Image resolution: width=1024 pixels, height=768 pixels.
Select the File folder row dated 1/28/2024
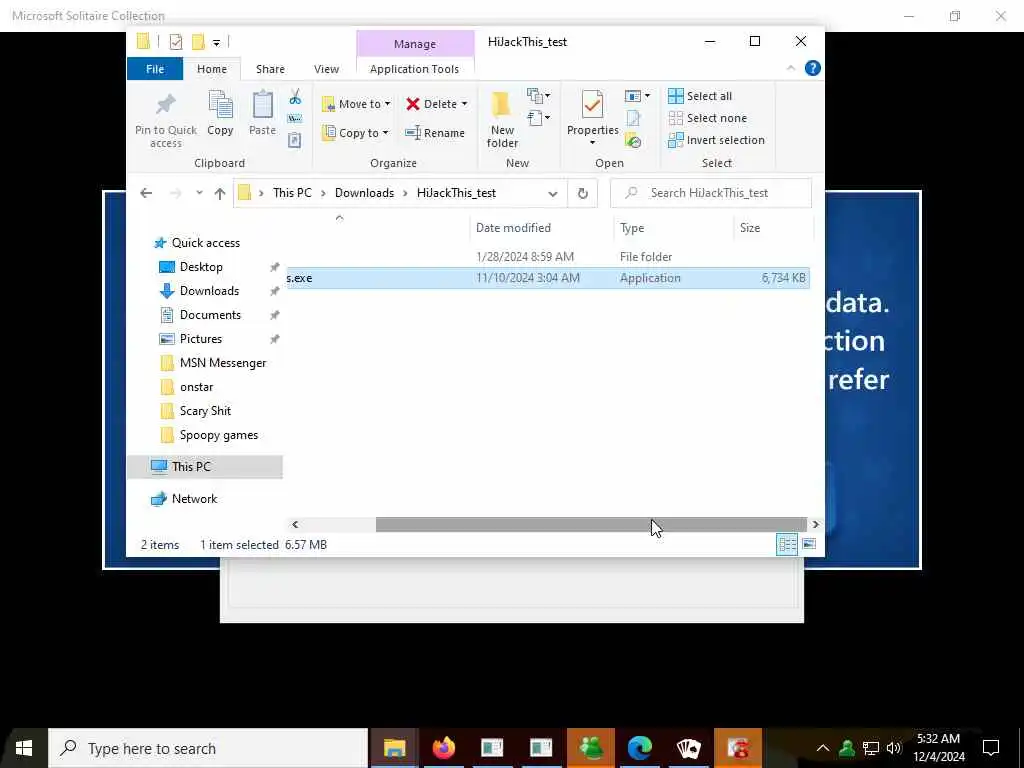click(x=548, y=257)
